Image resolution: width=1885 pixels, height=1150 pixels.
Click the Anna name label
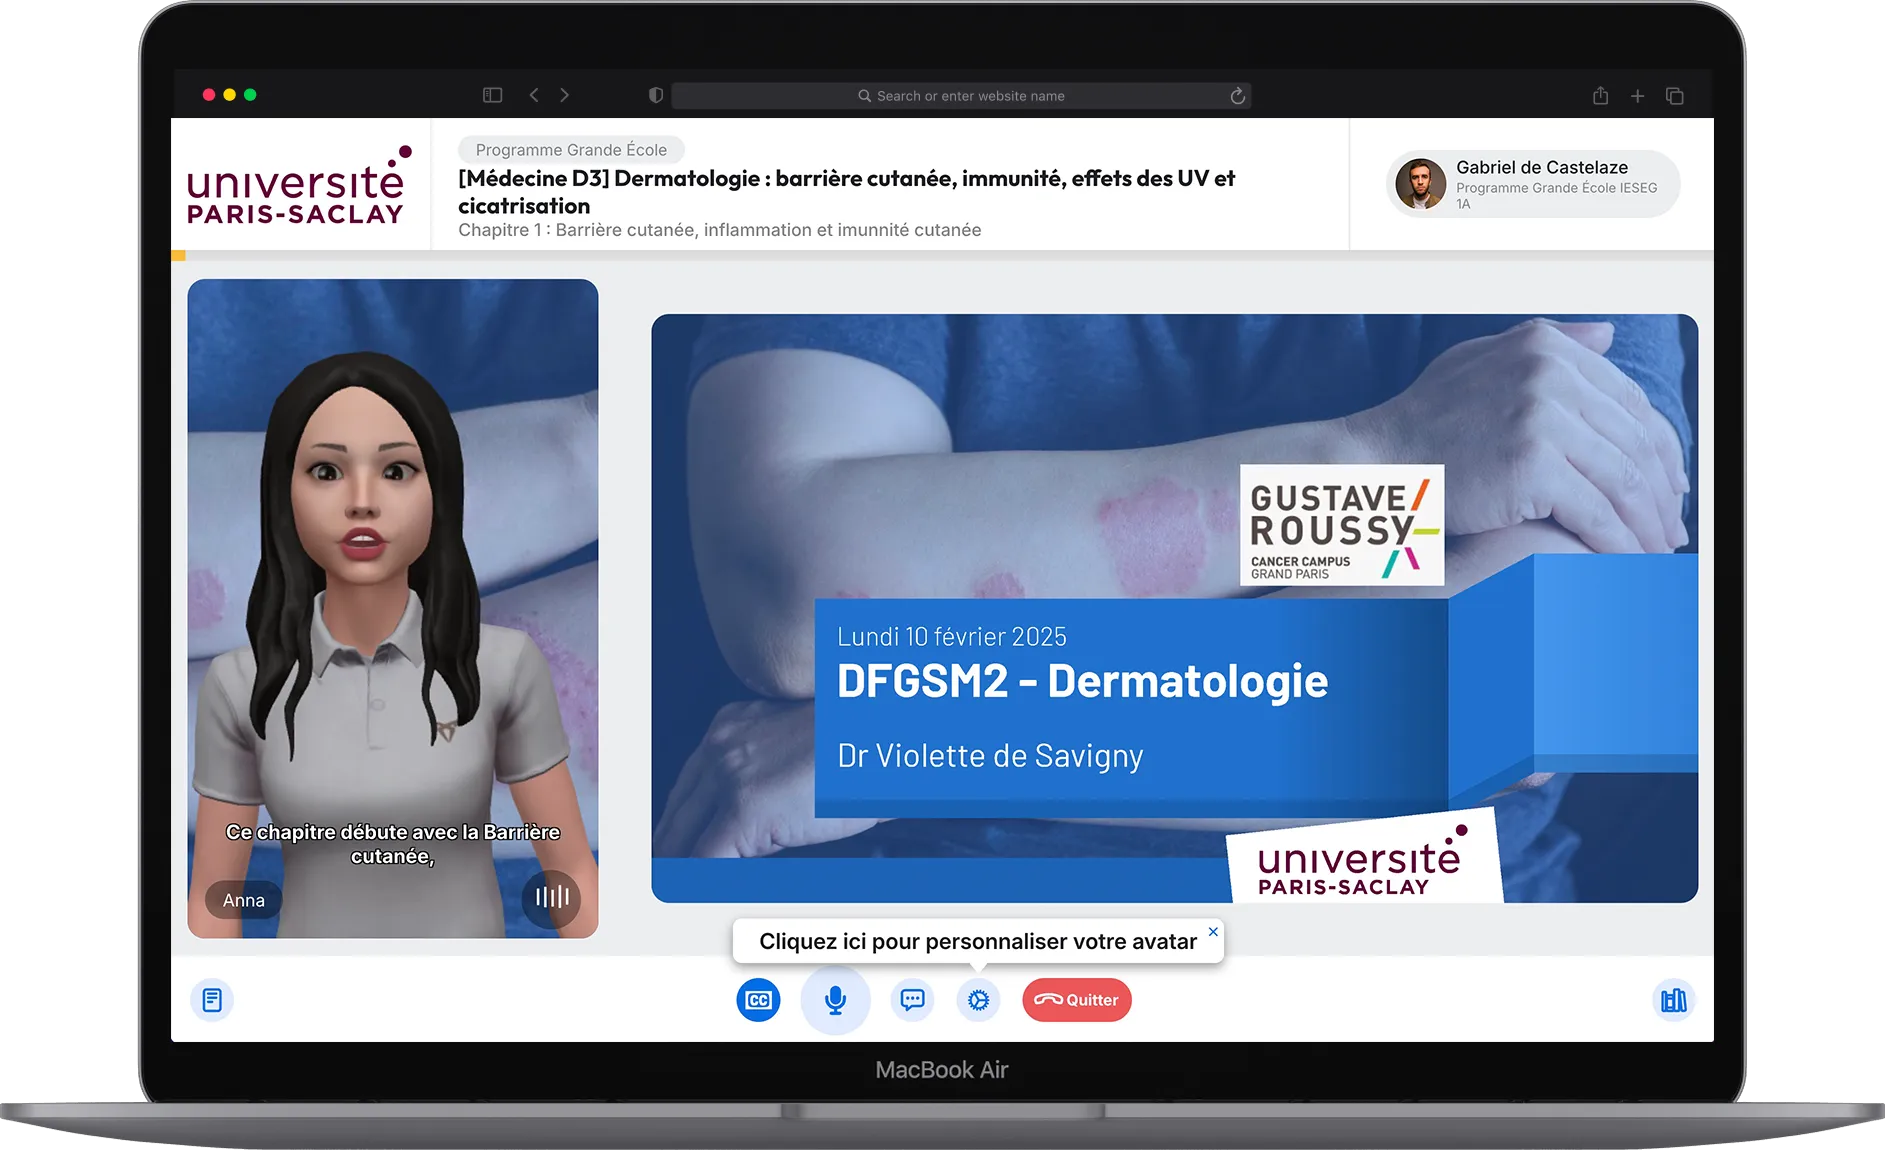point(243,900)
